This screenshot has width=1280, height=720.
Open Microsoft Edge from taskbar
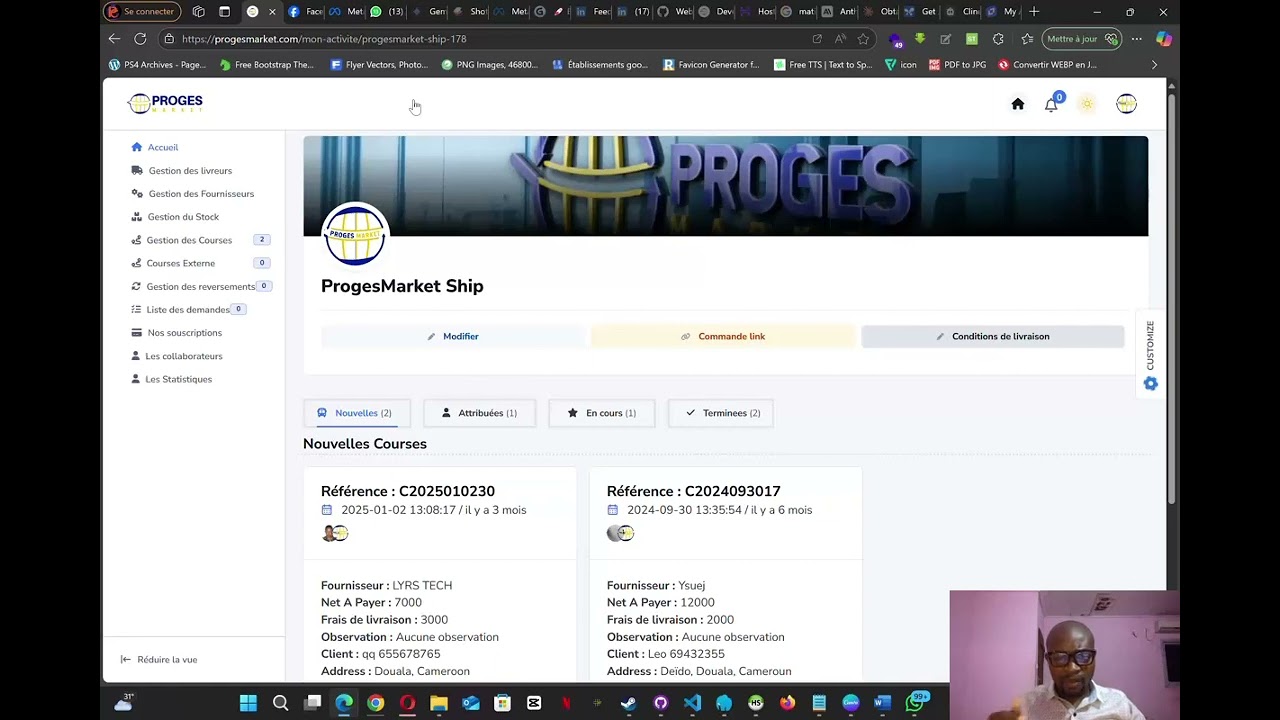pos(344,703)
